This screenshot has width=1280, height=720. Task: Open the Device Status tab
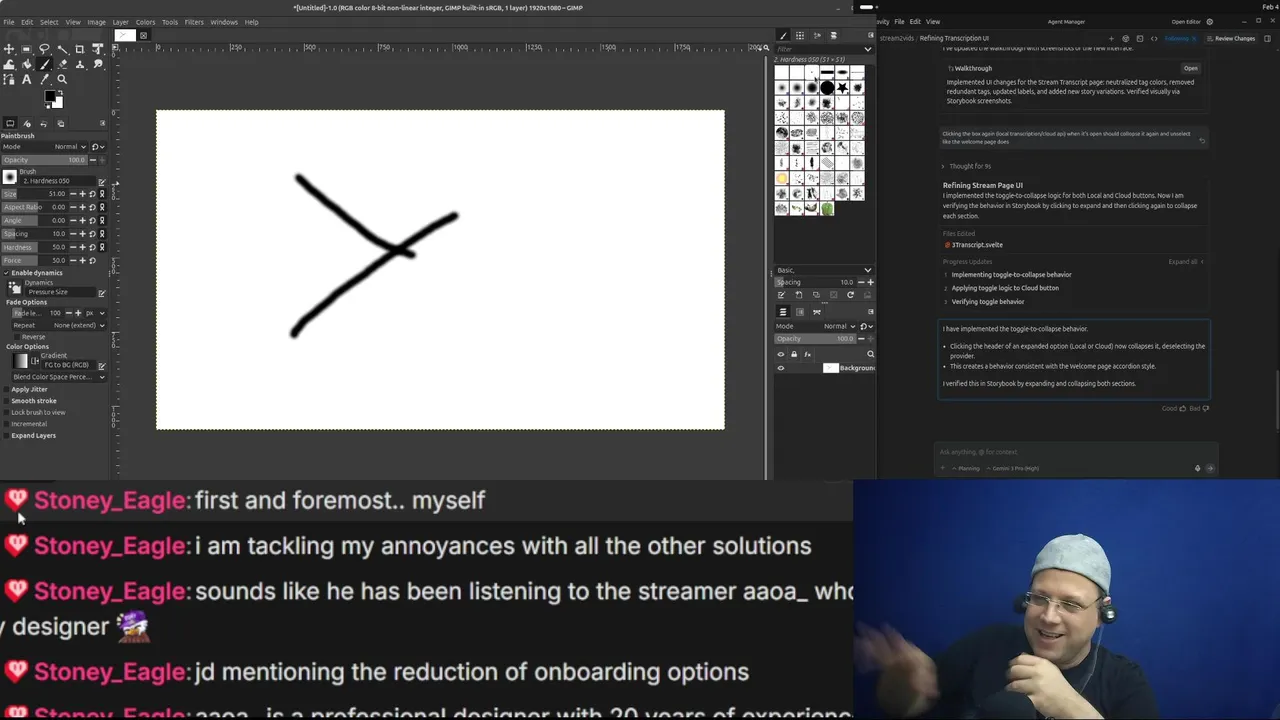click(x=27, y=123)
